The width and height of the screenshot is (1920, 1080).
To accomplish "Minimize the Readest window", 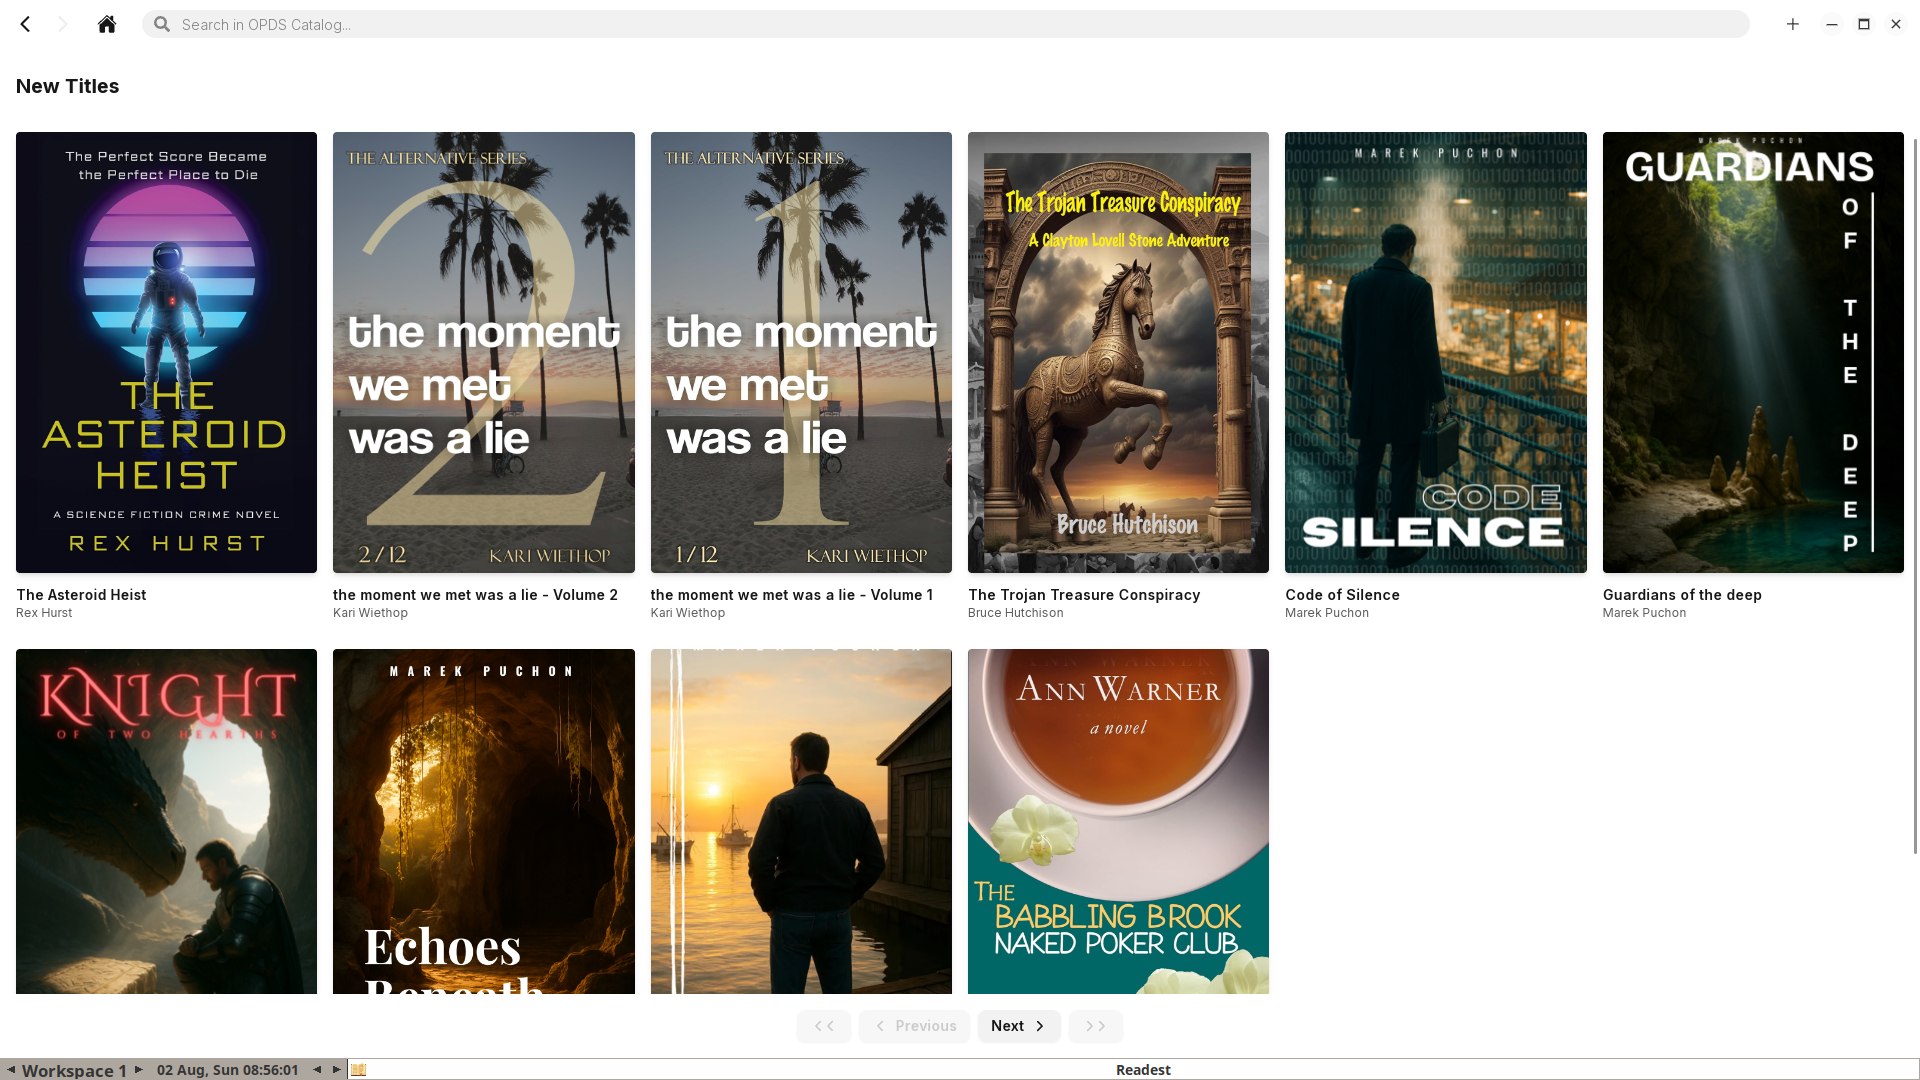I will point(1832,24).
